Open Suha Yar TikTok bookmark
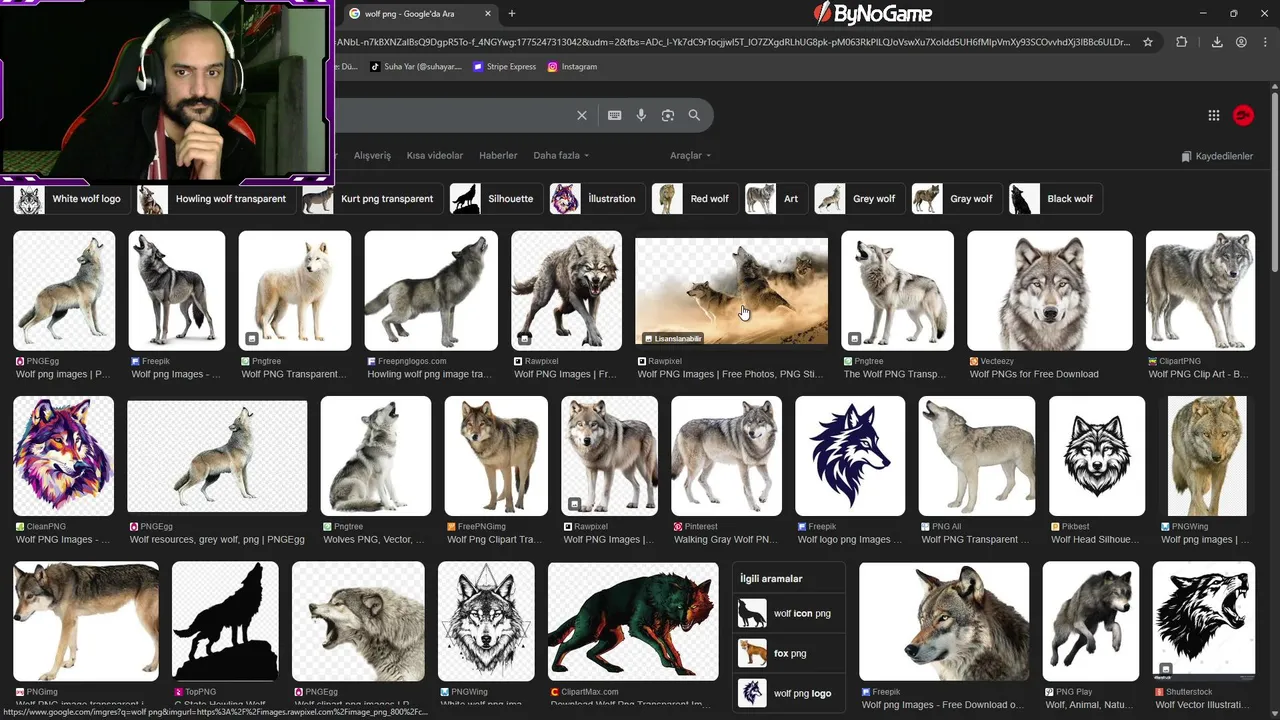 click(x=416, y=67)
